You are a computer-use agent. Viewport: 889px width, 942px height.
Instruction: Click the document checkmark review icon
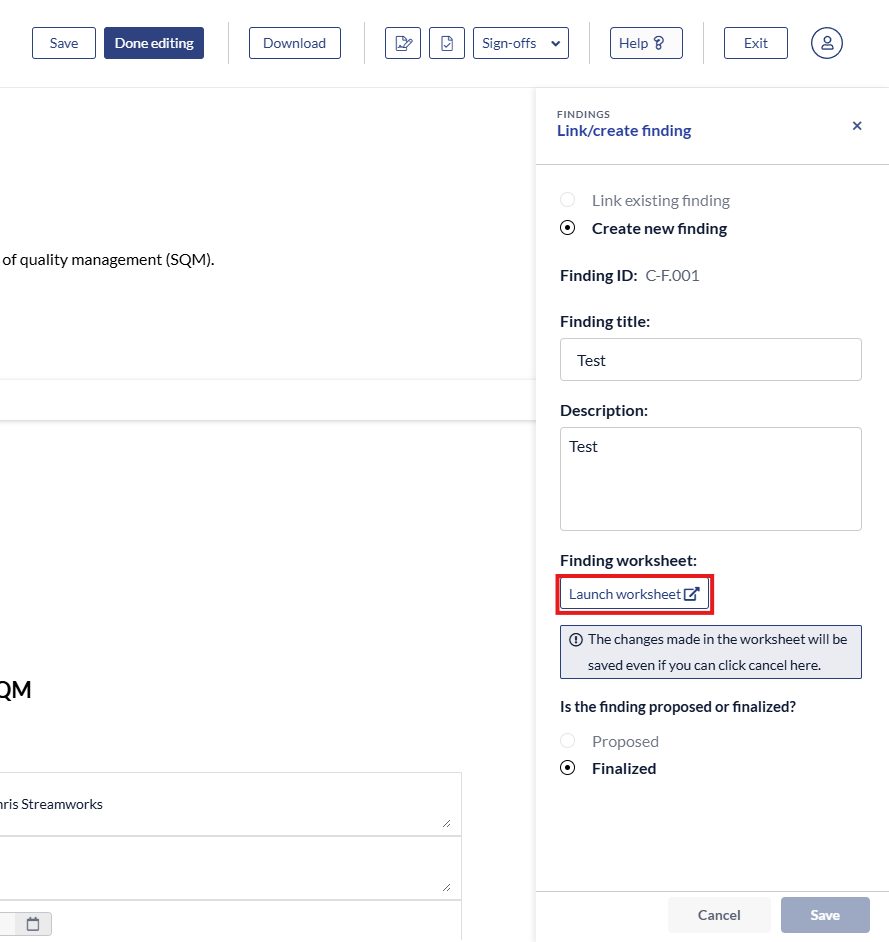[447, 43]
